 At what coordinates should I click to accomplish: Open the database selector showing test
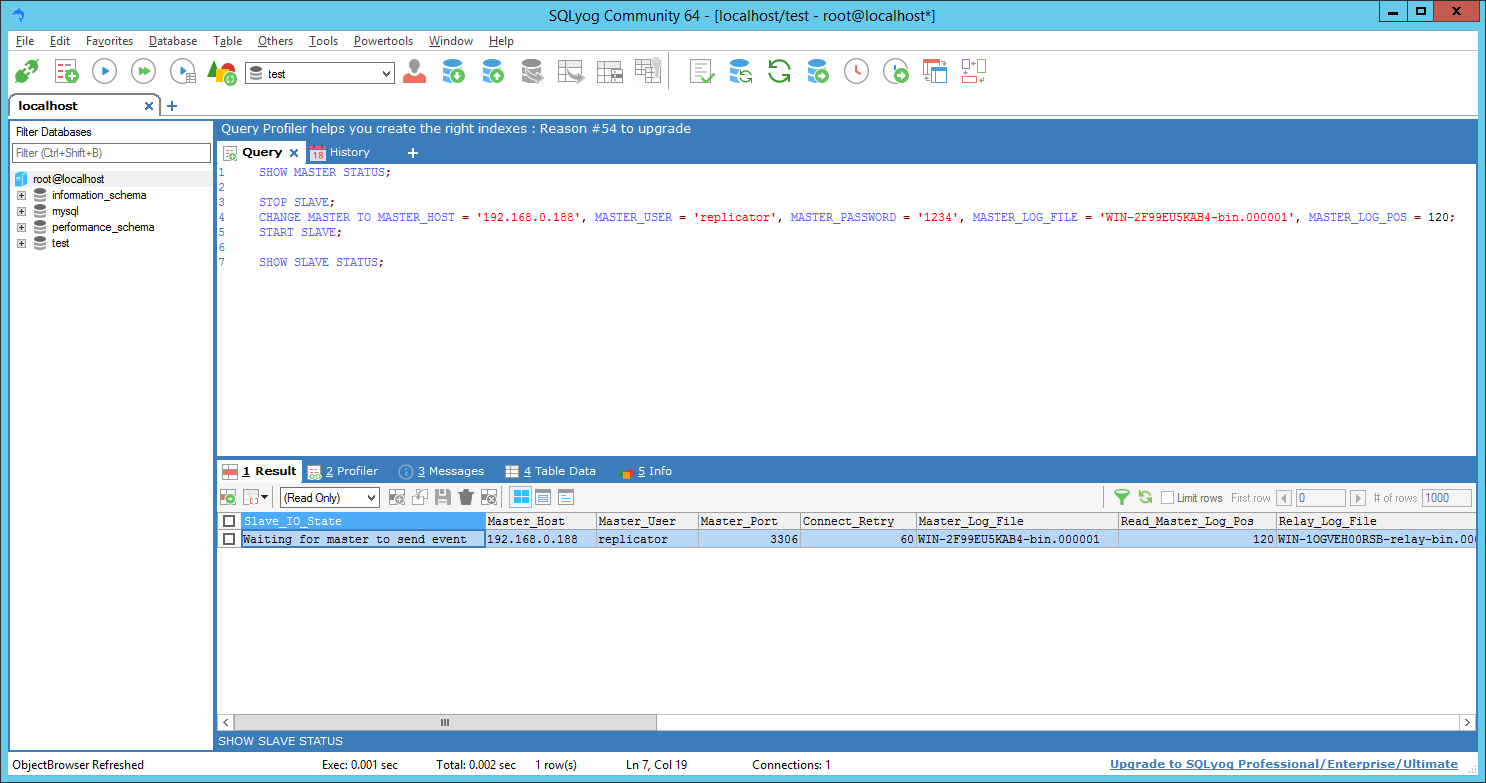(x=320, y=74)
